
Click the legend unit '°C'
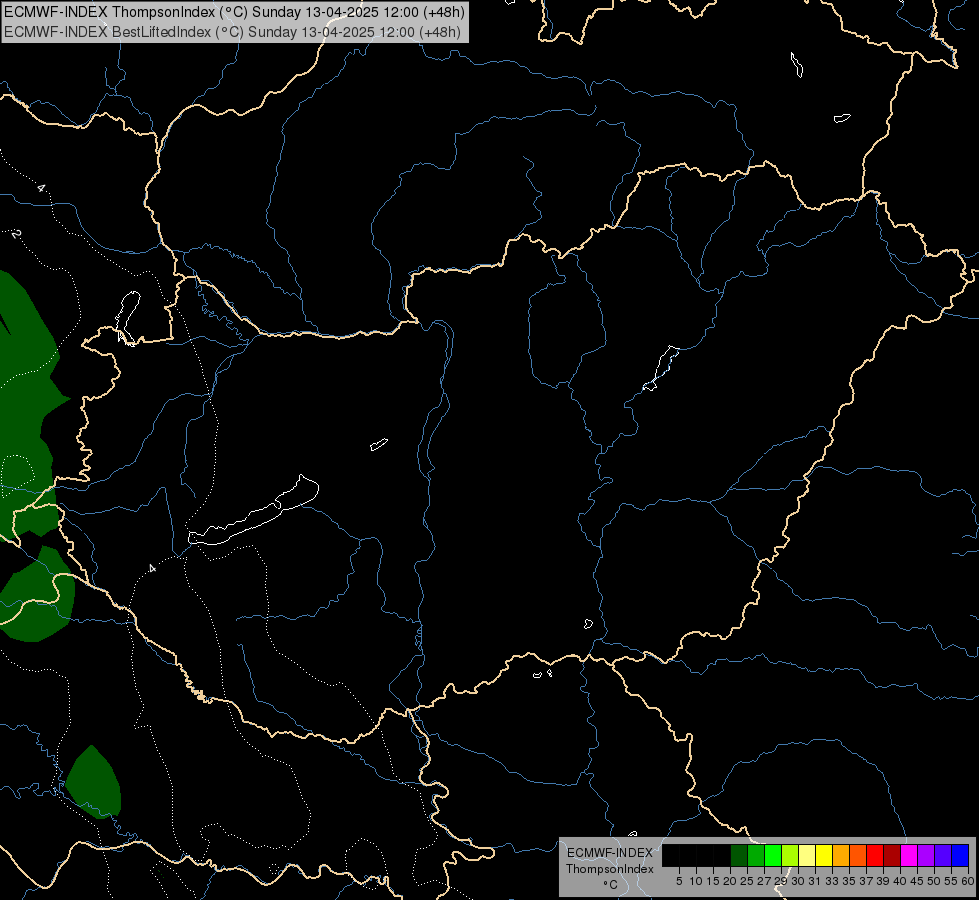(x=611, y=885)
